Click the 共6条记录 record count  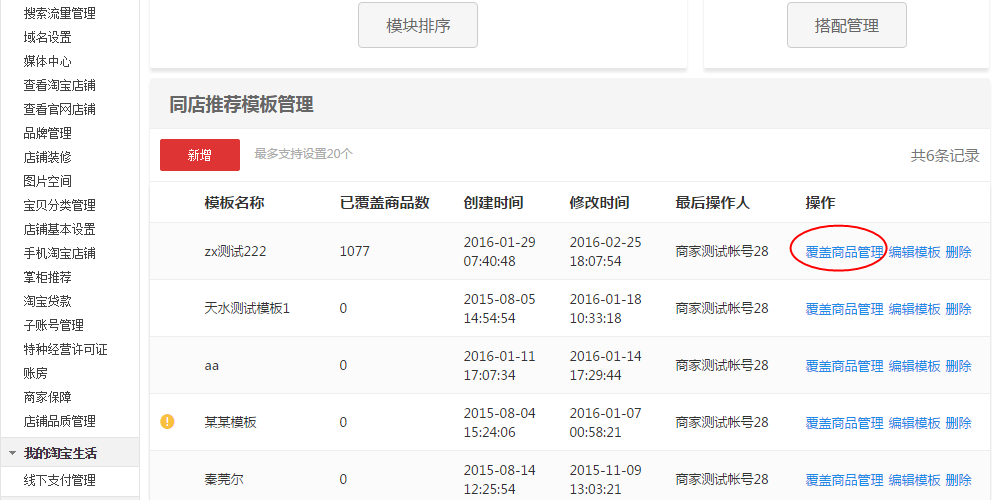click(944, 155)
